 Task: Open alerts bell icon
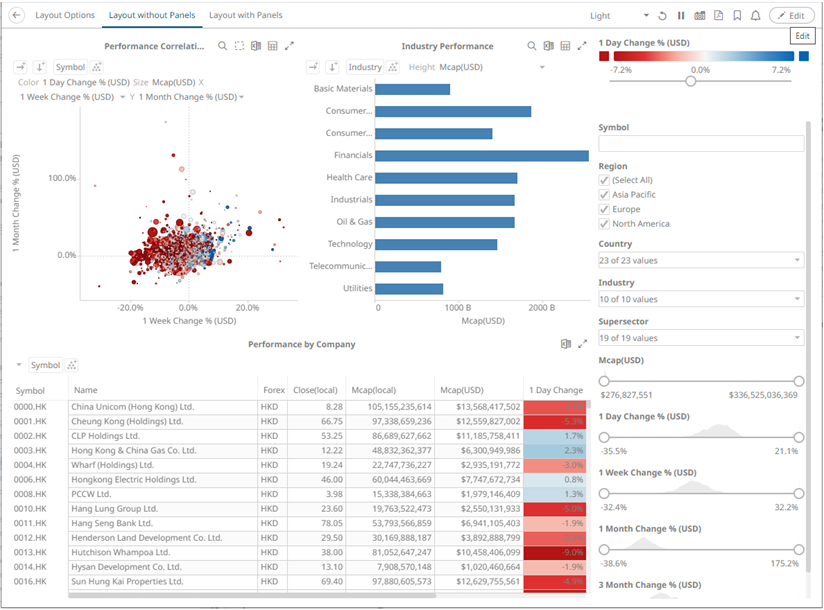point(756,16)
